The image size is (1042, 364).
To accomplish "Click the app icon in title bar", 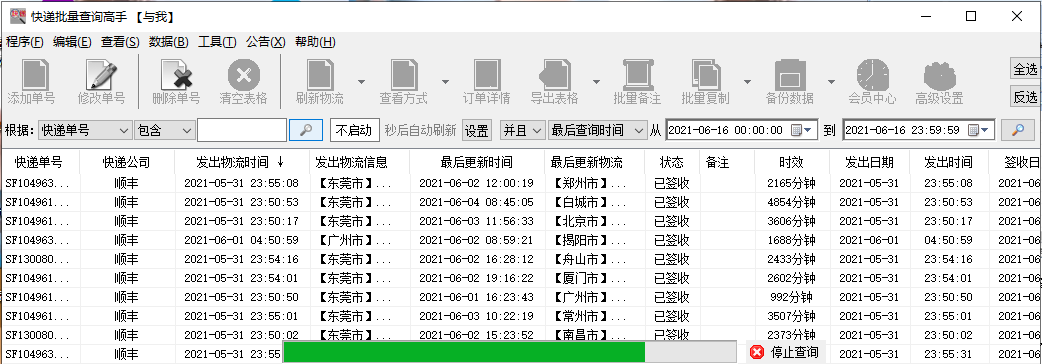I will (x=18, y=16).
